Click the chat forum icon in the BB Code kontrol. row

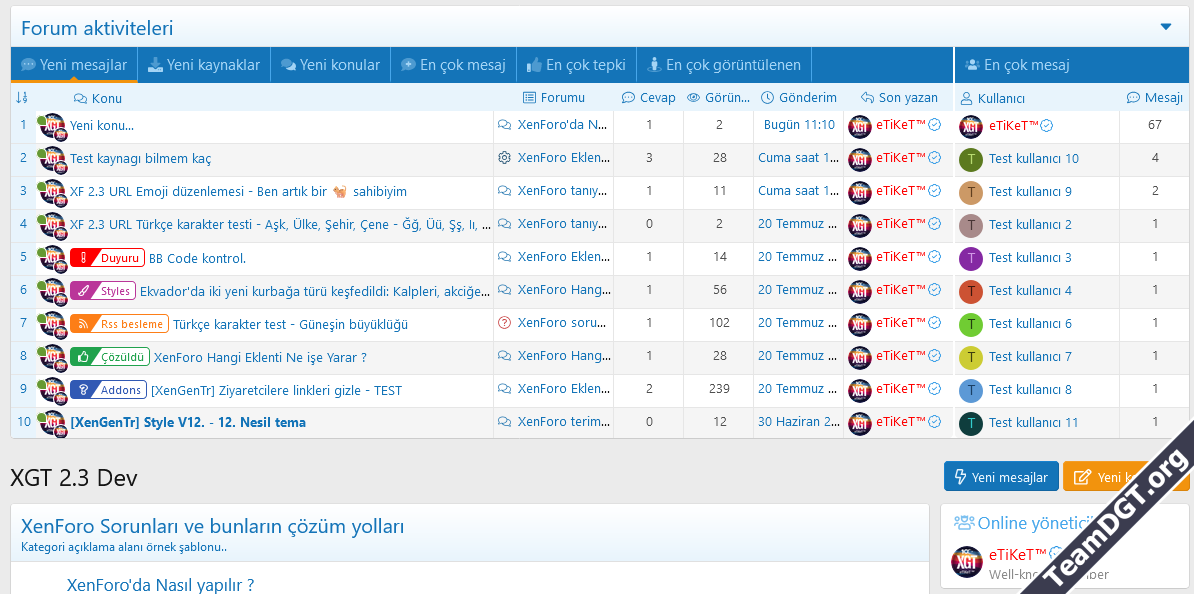coord(504,257)
